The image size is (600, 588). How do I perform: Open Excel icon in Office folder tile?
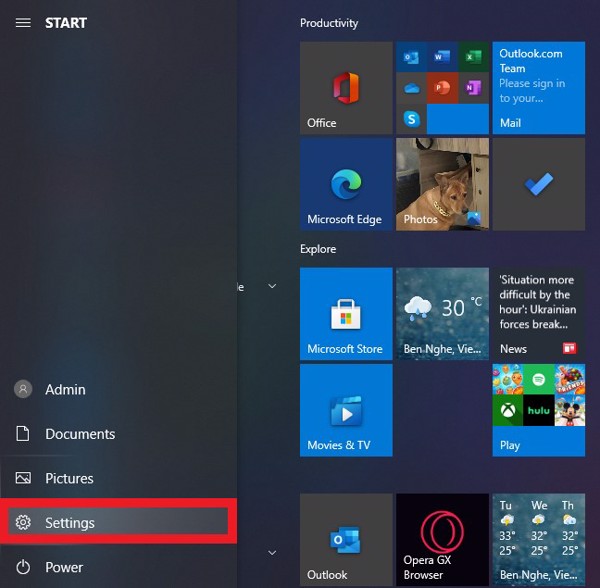pos(473,57)
